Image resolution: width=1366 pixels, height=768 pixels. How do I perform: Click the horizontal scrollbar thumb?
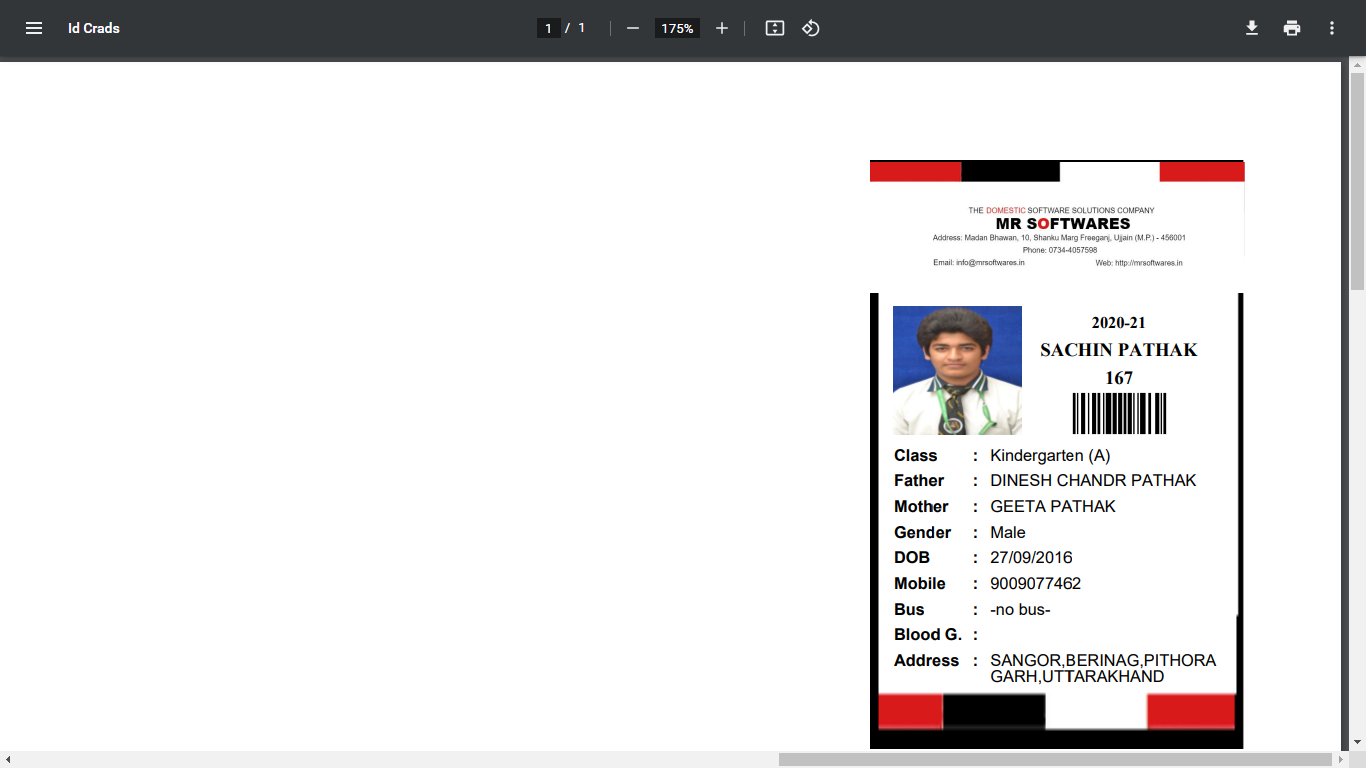point(1054,760)
